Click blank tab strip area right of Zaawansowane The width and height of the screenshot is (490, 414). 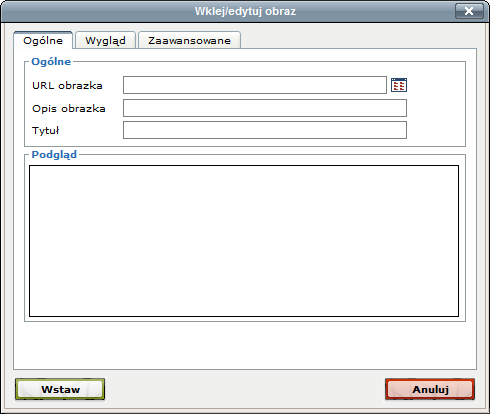(358, 40)
